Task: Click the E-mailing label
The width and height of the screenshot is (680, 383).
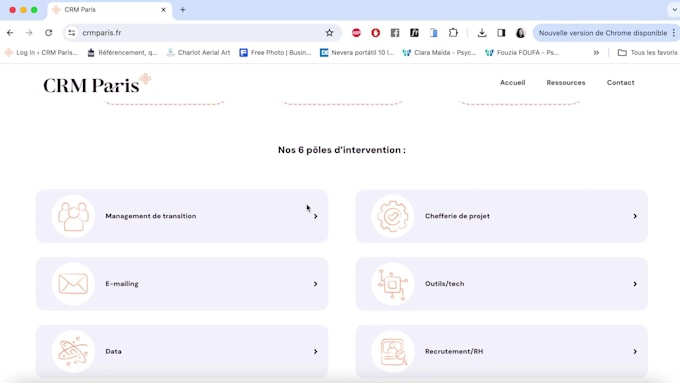Action: [x=122, y=284]
